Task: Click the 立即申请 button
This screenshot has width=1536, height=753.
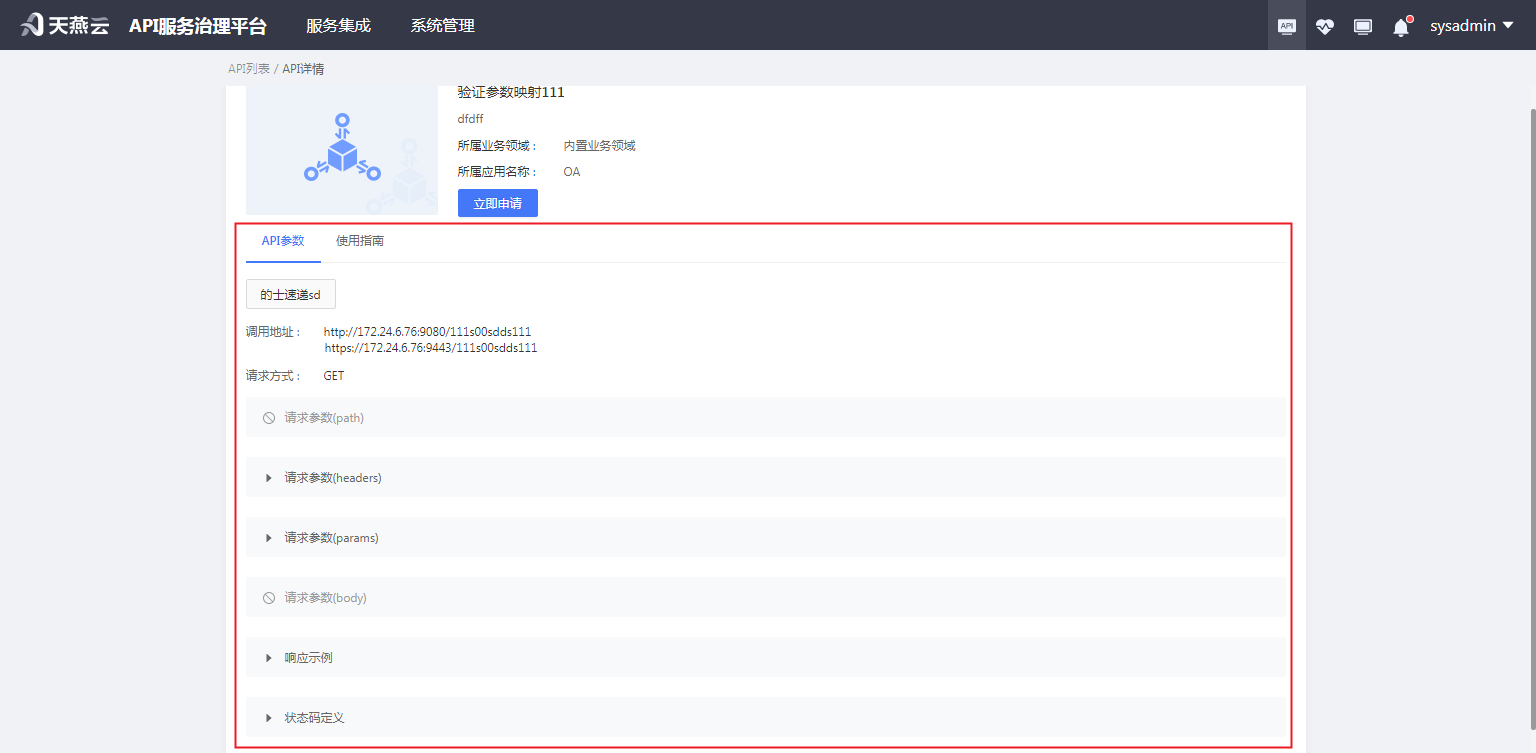Action: (498, 203)
